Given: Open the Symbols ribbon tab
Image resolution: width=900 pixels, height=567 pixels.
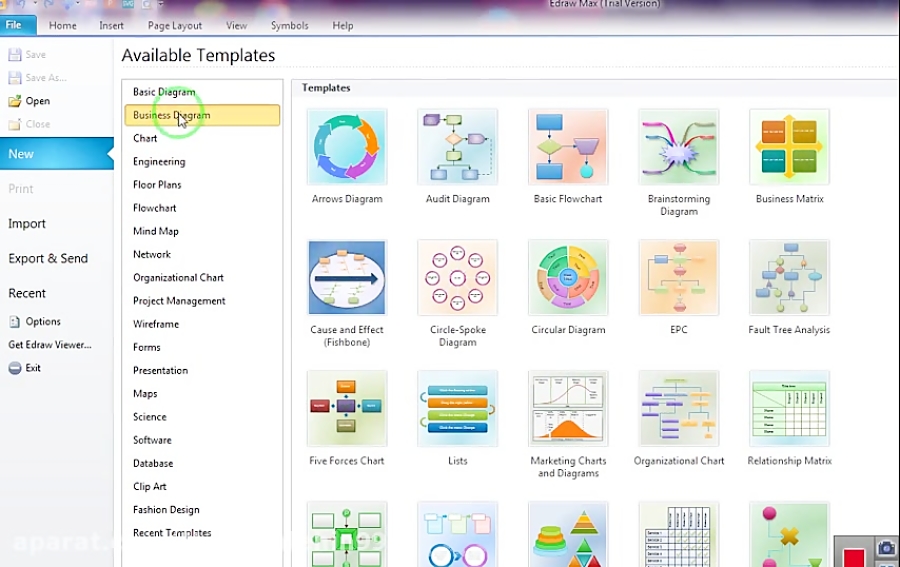Looking at the screenshot, I should tap(289, 25).
